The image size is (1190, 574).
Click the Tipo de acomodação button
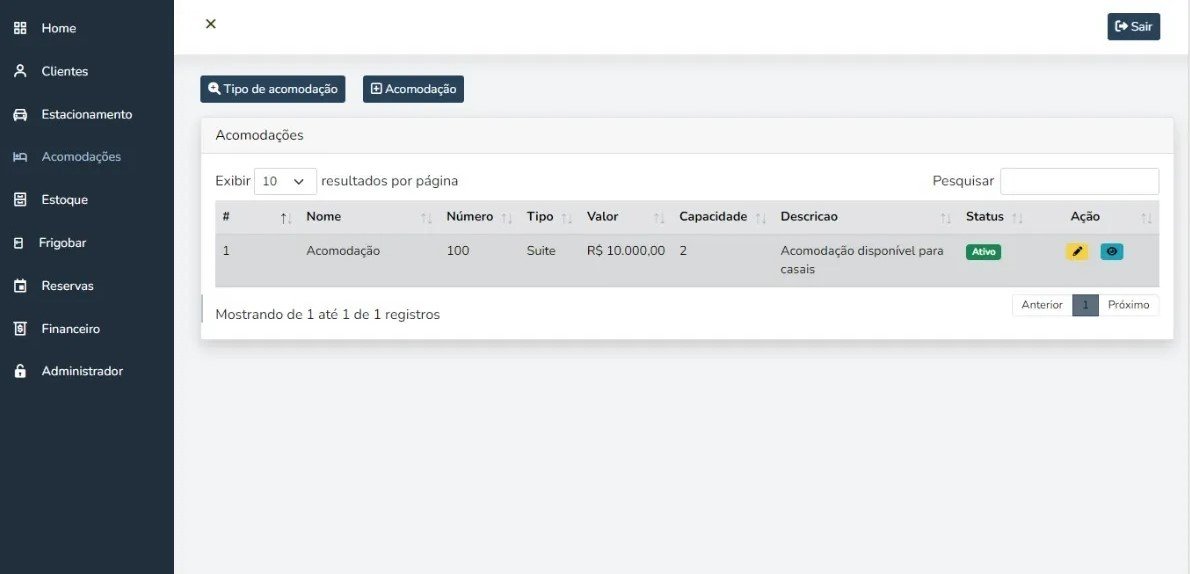coord(272,89)
